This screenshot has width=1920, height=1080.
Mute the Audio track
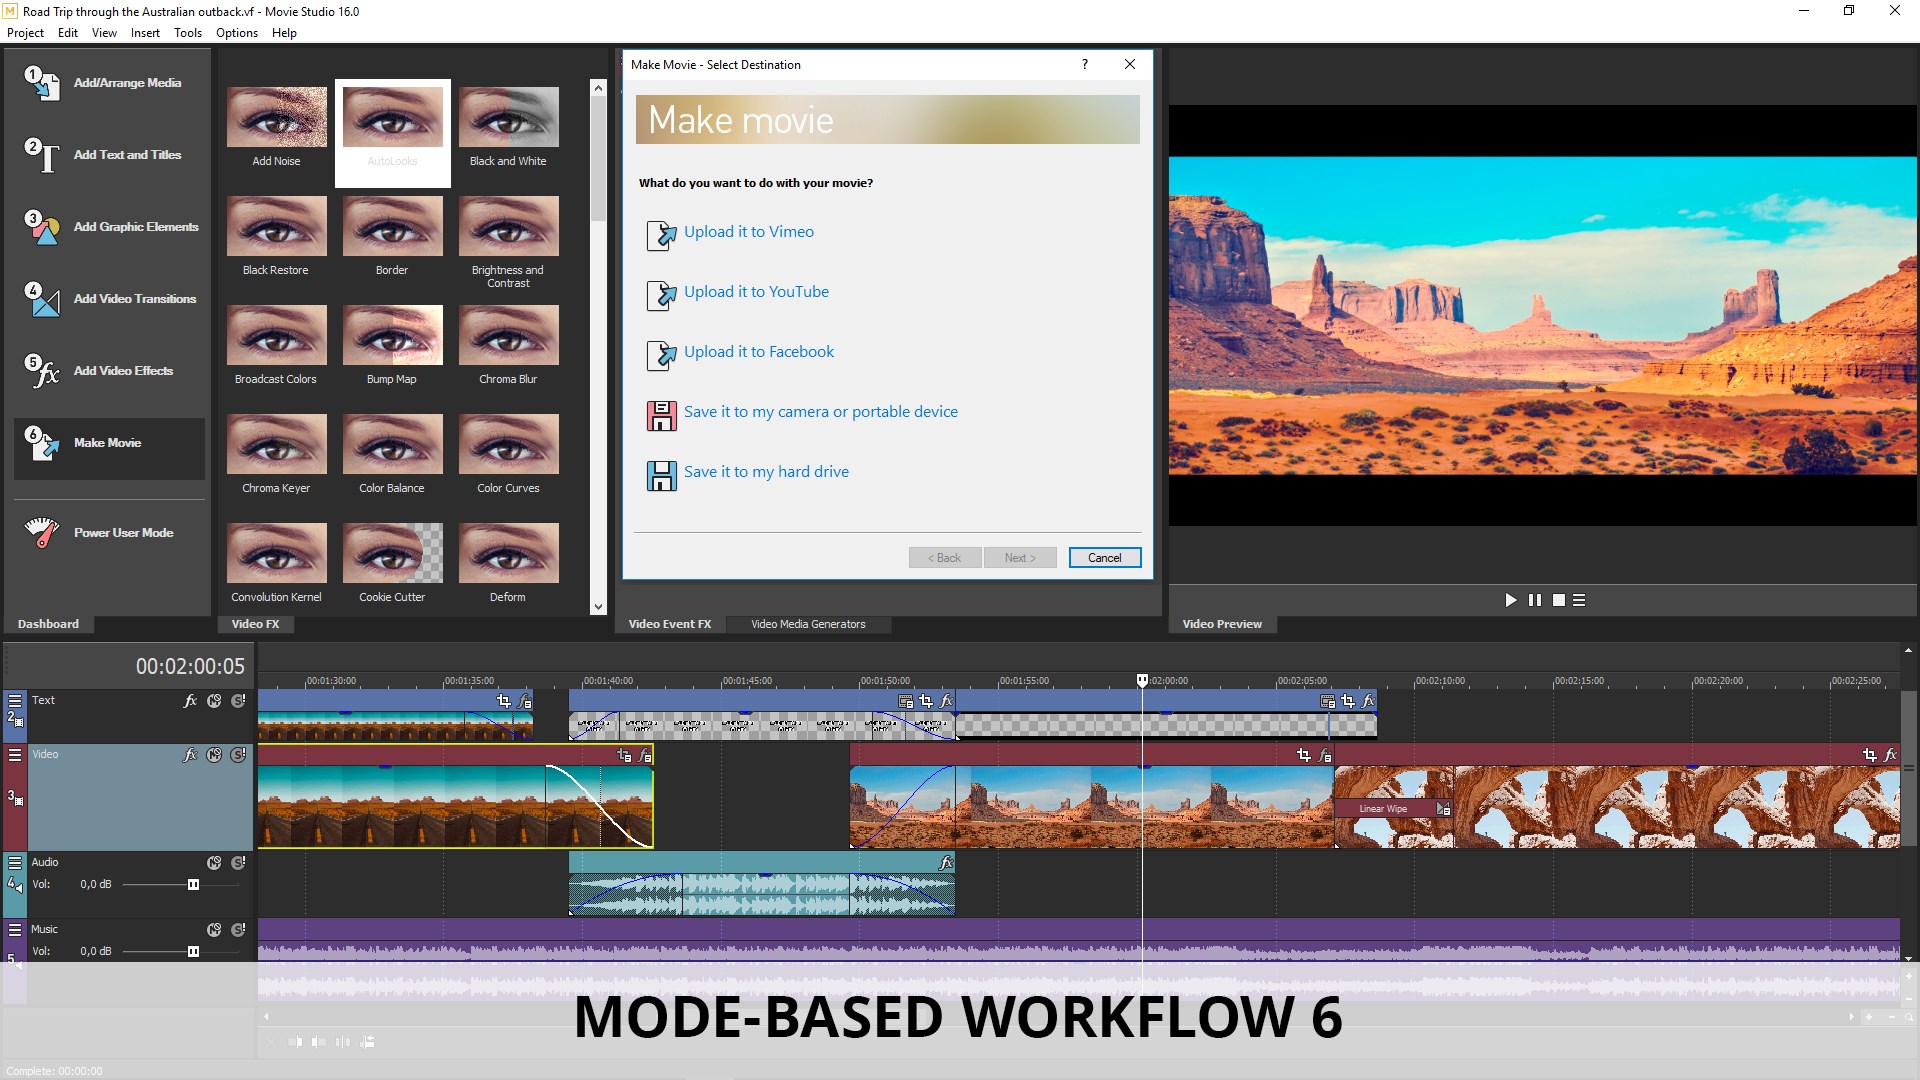[214, 863]
